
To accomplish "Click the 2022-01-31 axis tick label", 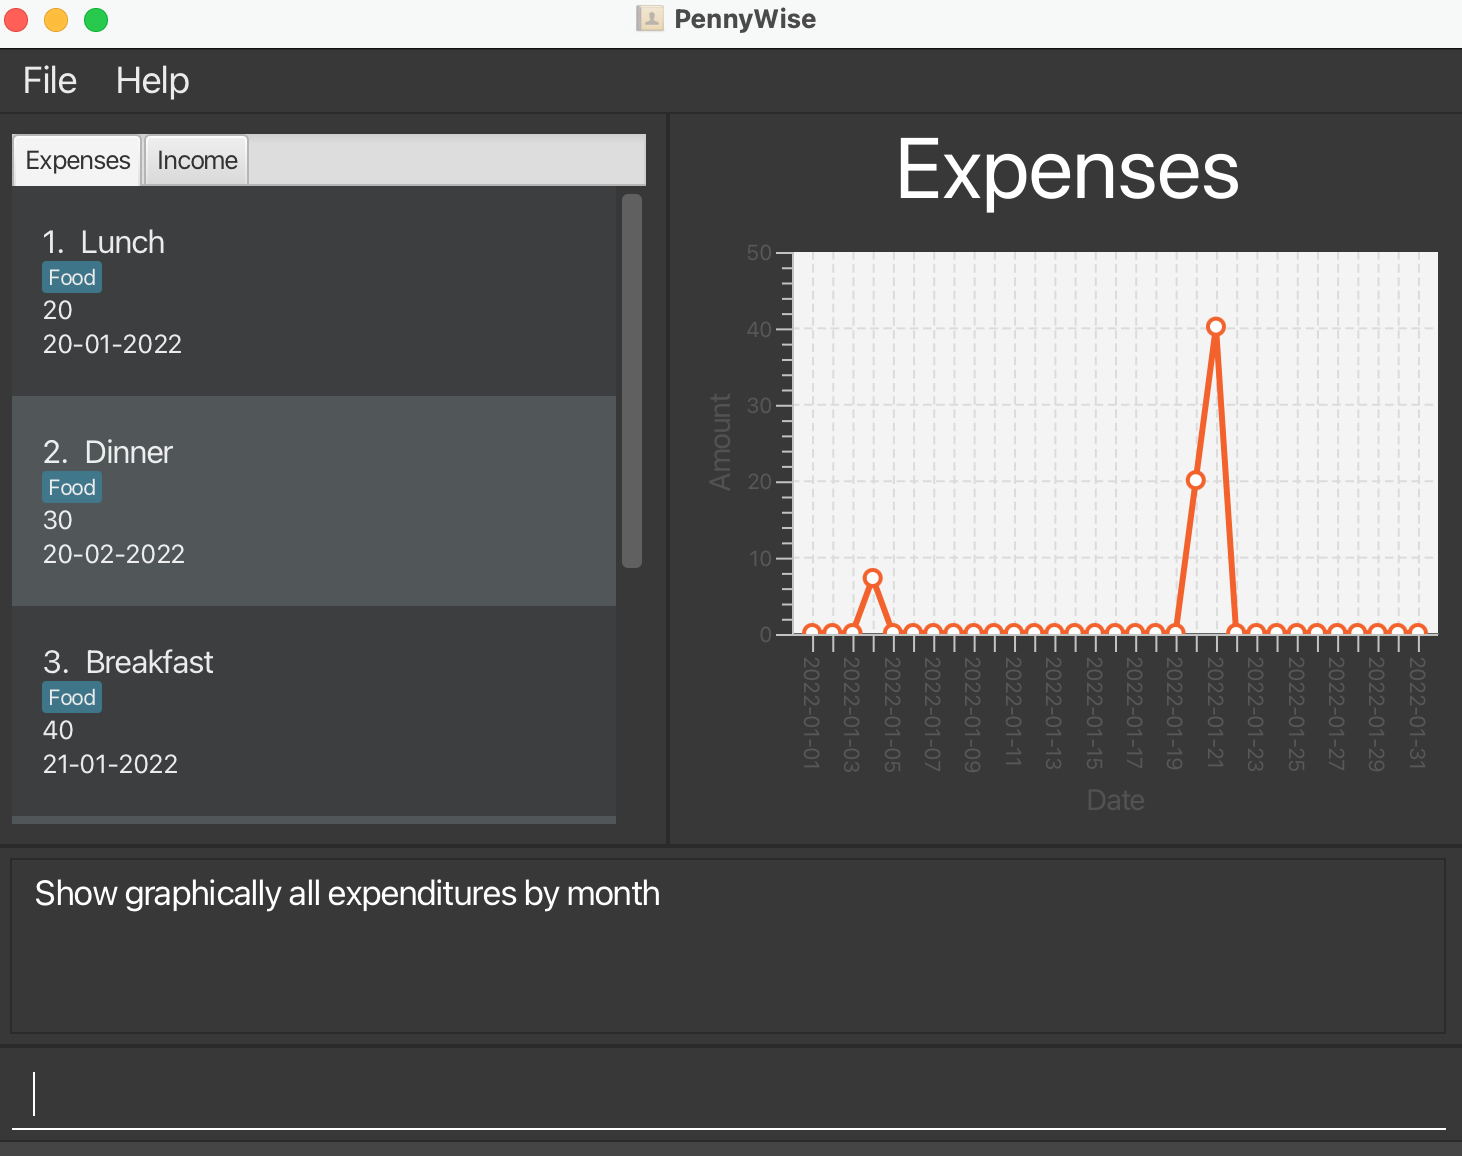I will pyautogui.click(x=1417, y=713).
